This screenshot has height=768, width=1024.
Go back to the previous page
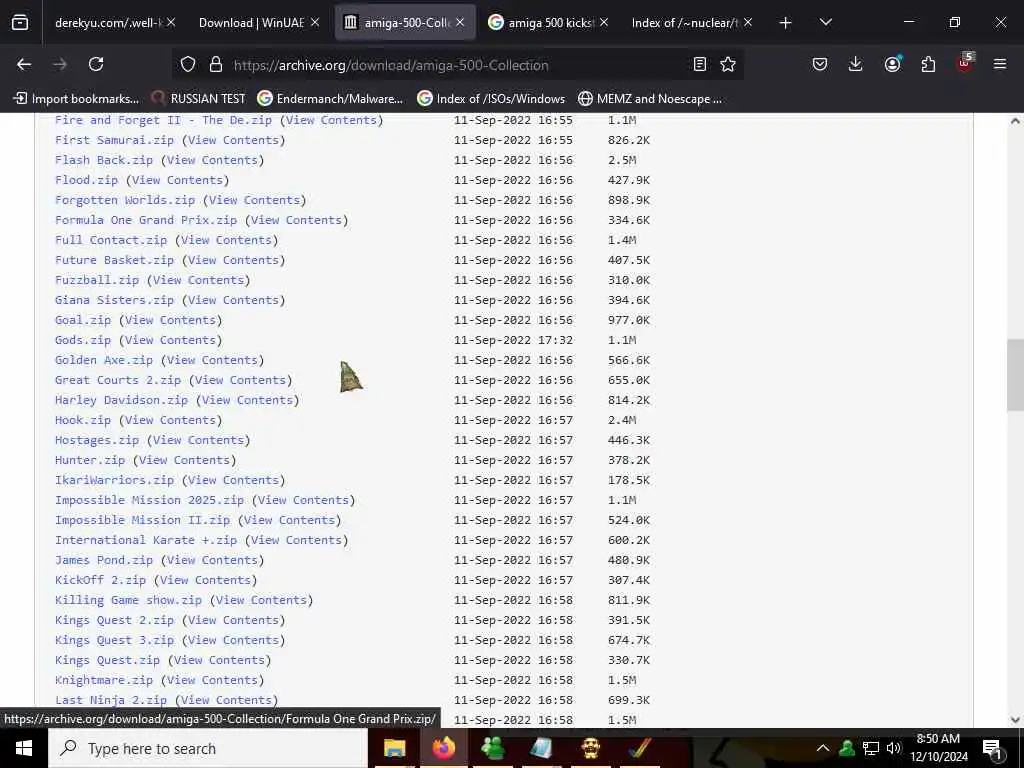[x=24, y=64]
